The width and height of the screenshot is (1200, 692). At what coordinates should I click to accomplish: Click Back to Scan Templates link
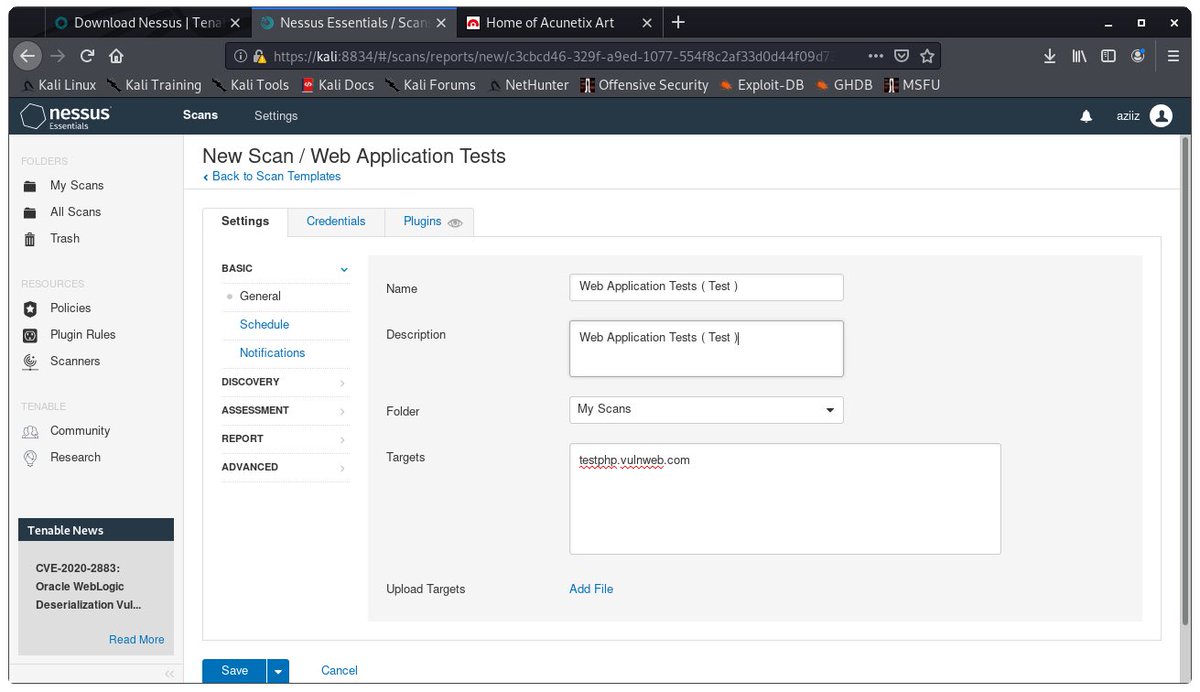tap(272, 176)
